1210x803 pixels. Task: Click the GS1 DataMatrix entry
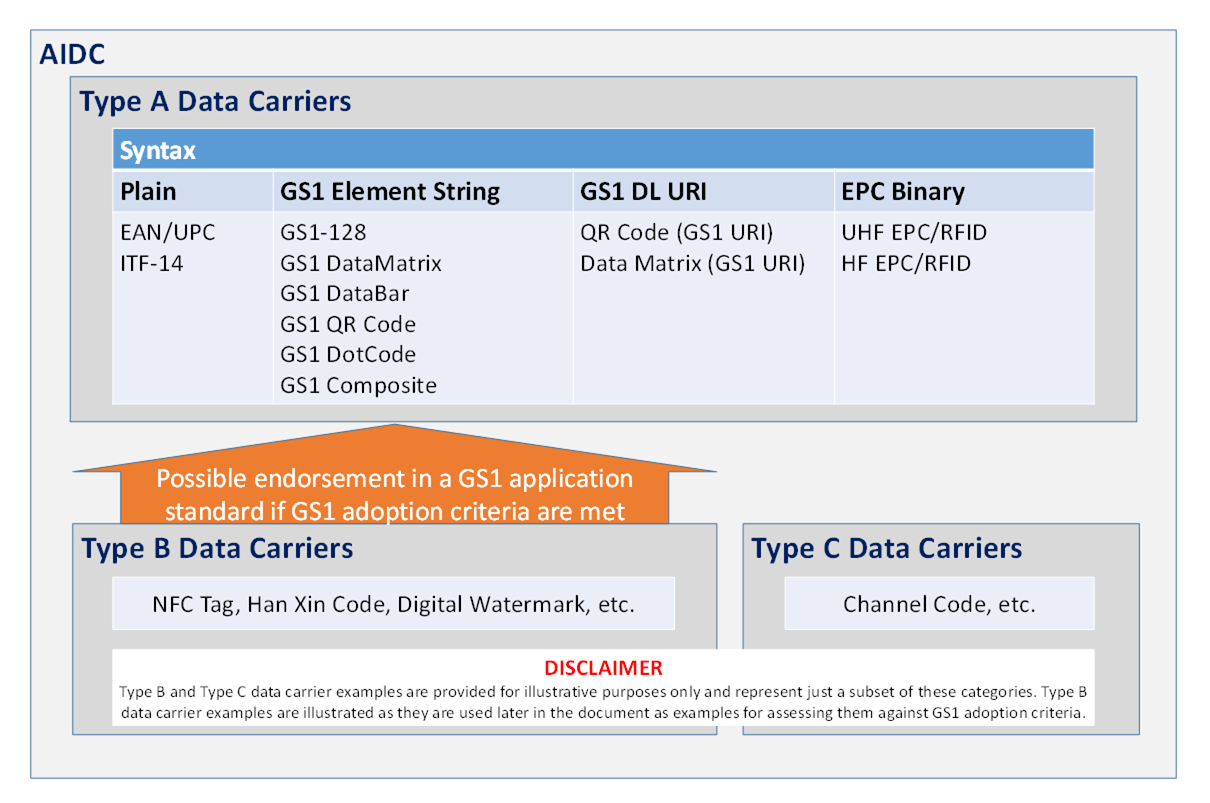(361, 263)
